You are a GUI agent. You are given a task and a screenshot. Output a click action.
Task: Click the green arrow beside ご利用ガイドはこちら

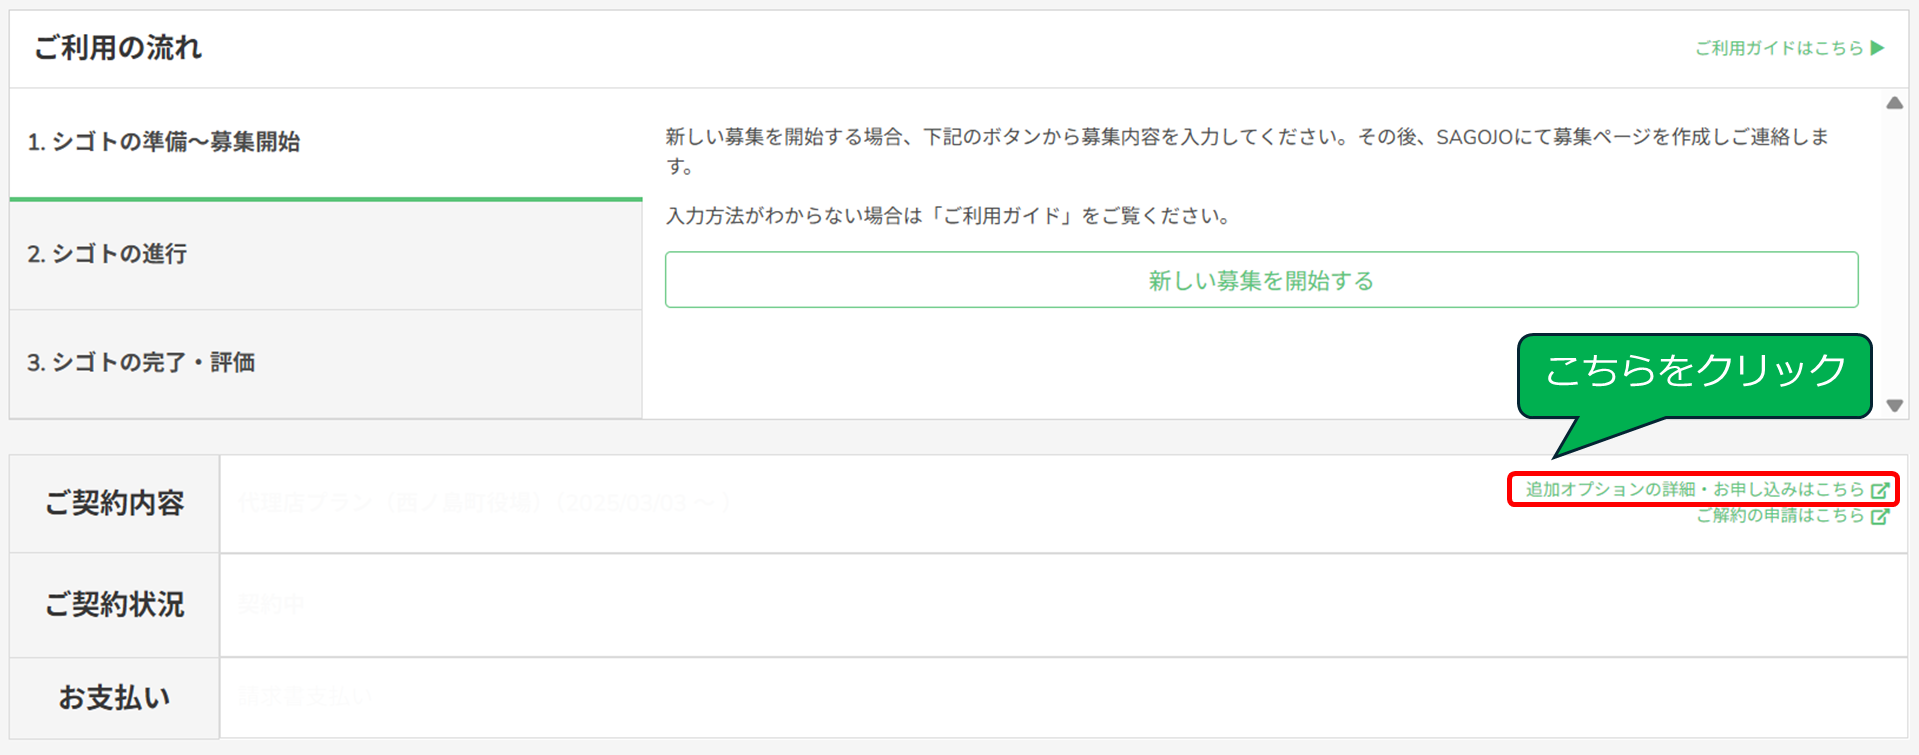tap(1877, 48)
